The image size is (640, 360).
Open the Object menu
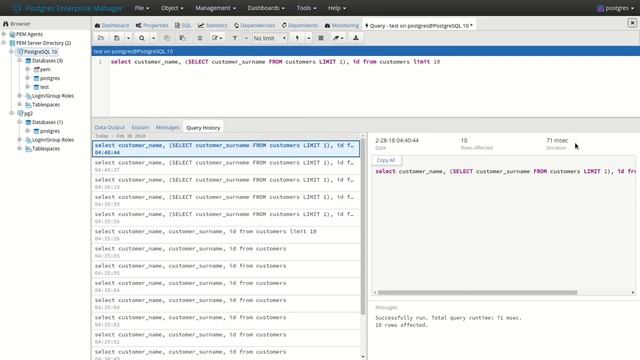172,8
